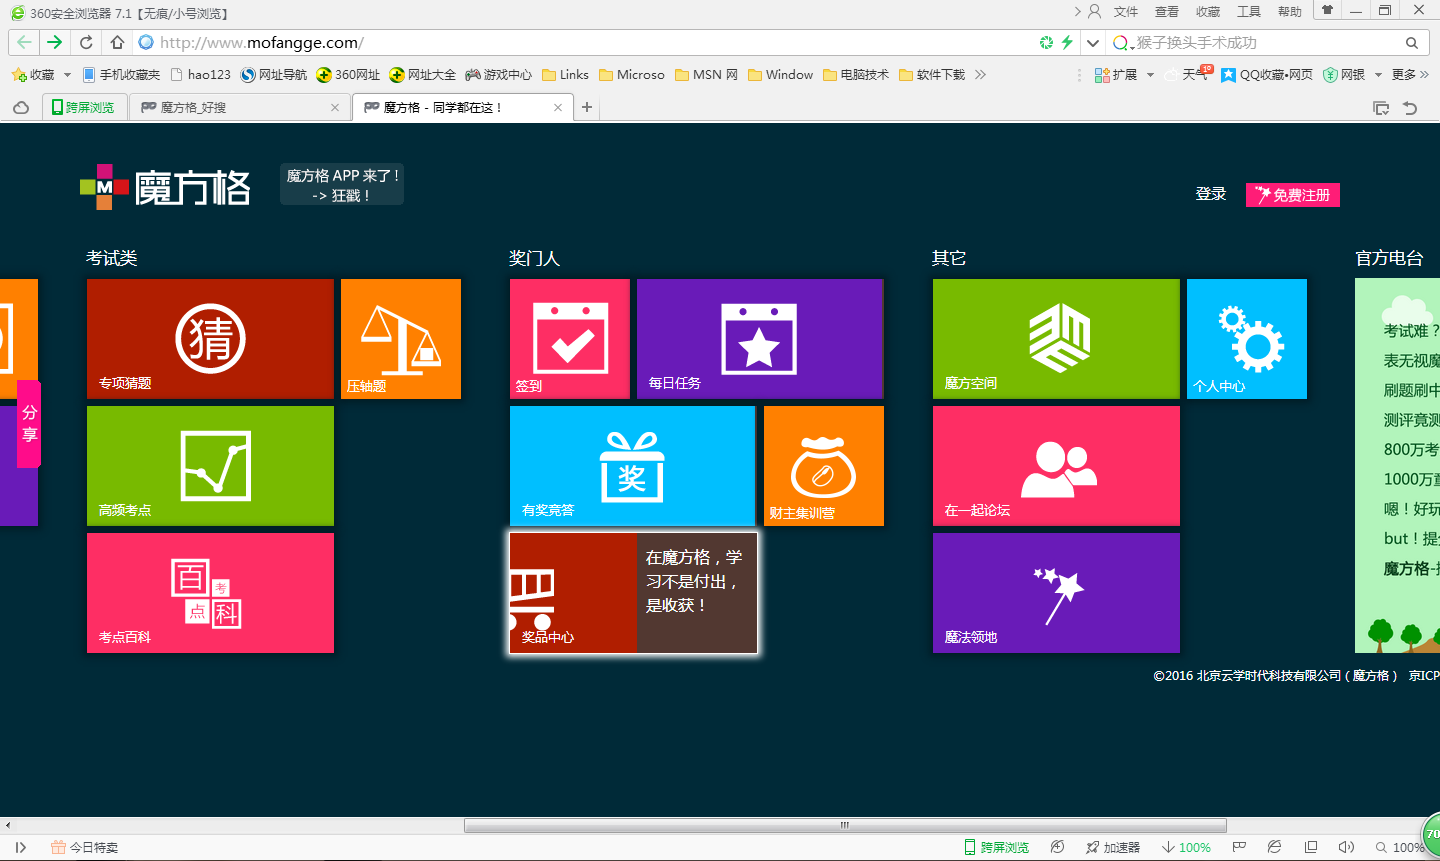Screen dimensions: 1440x861
Task: Open the 专项猜题 tile
Action: coord(210,339)
